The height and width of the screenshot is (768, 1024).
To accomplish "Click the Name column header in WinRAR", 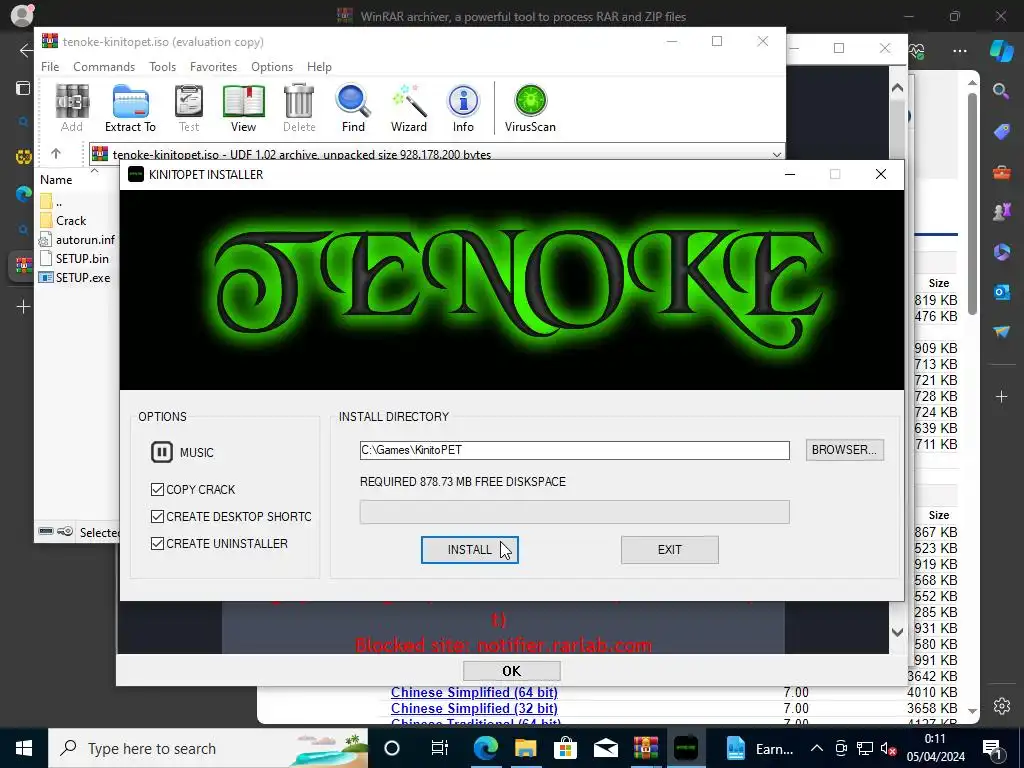I will tap(56, 180).
